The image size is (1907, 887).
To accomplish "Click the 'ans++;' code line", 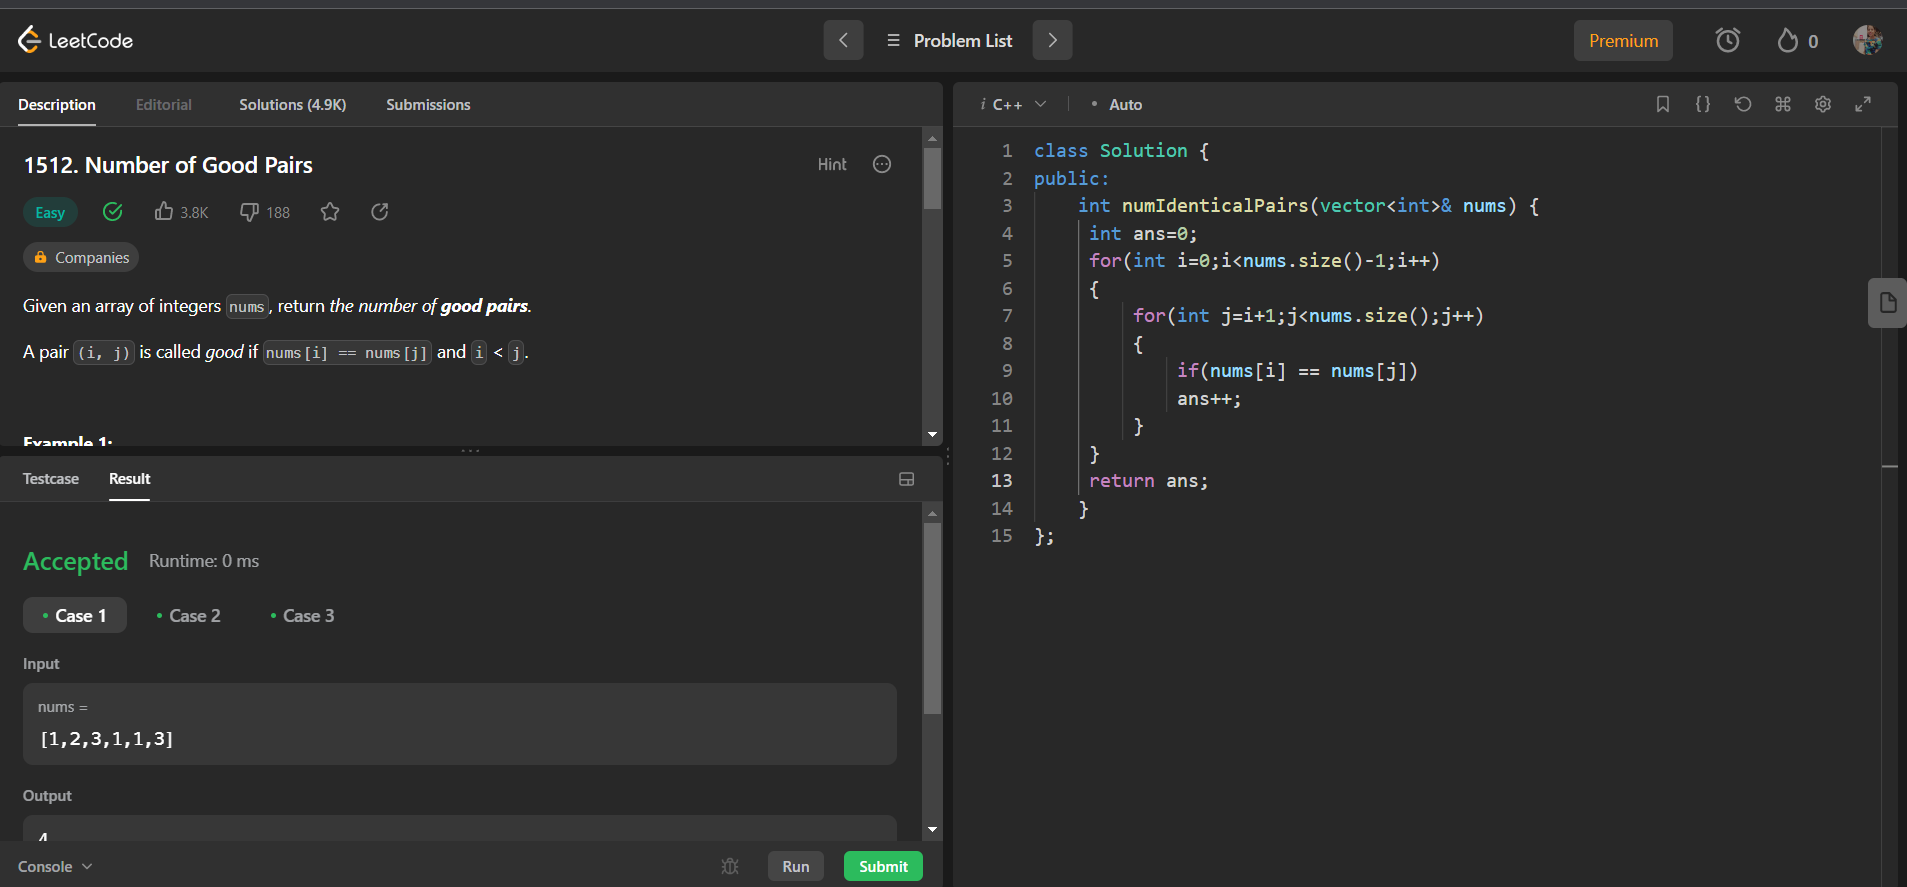I will tap(1209, 399).
